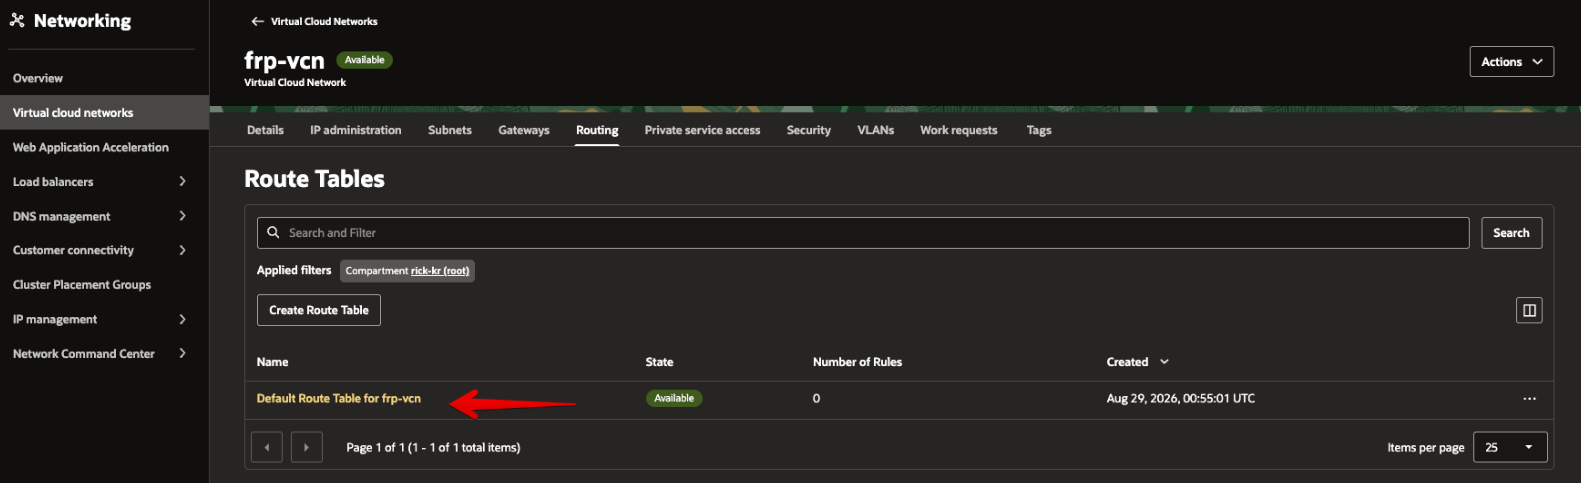Click the Available badge next to frp-vcn

click(365, 60)
